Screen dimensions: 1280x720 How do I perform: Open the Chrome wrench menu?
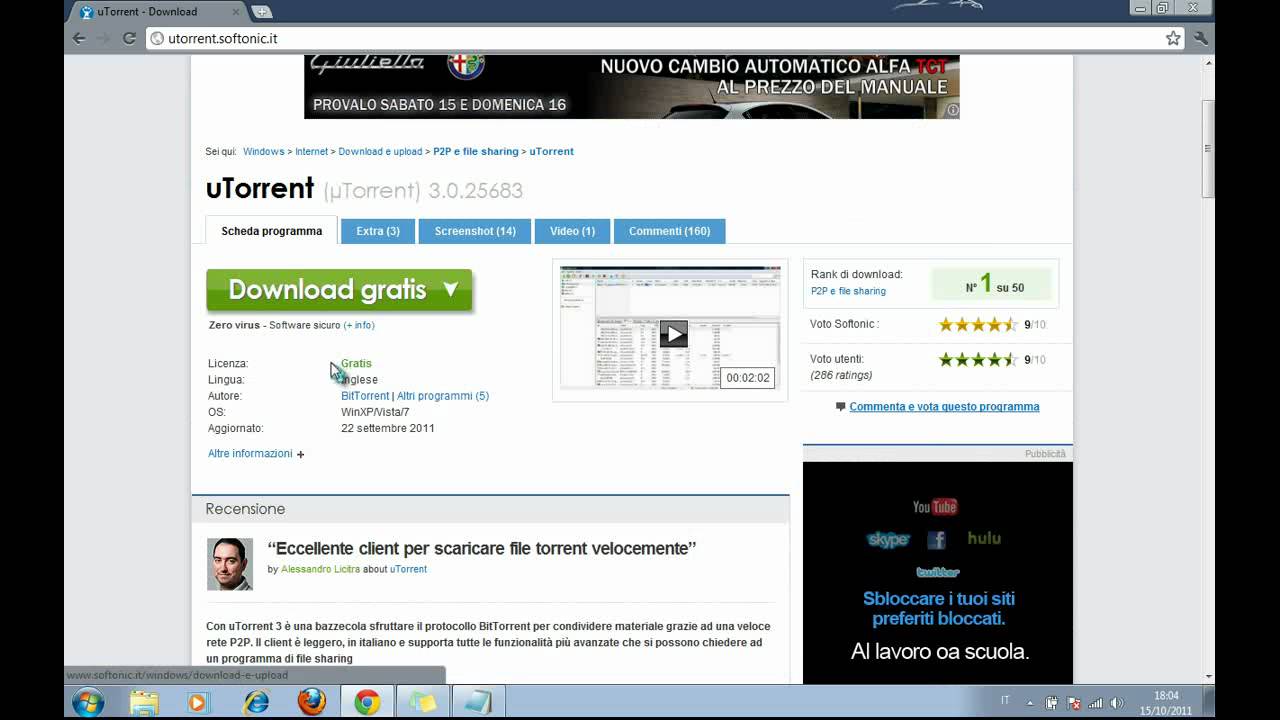(x=1201, y=38)
